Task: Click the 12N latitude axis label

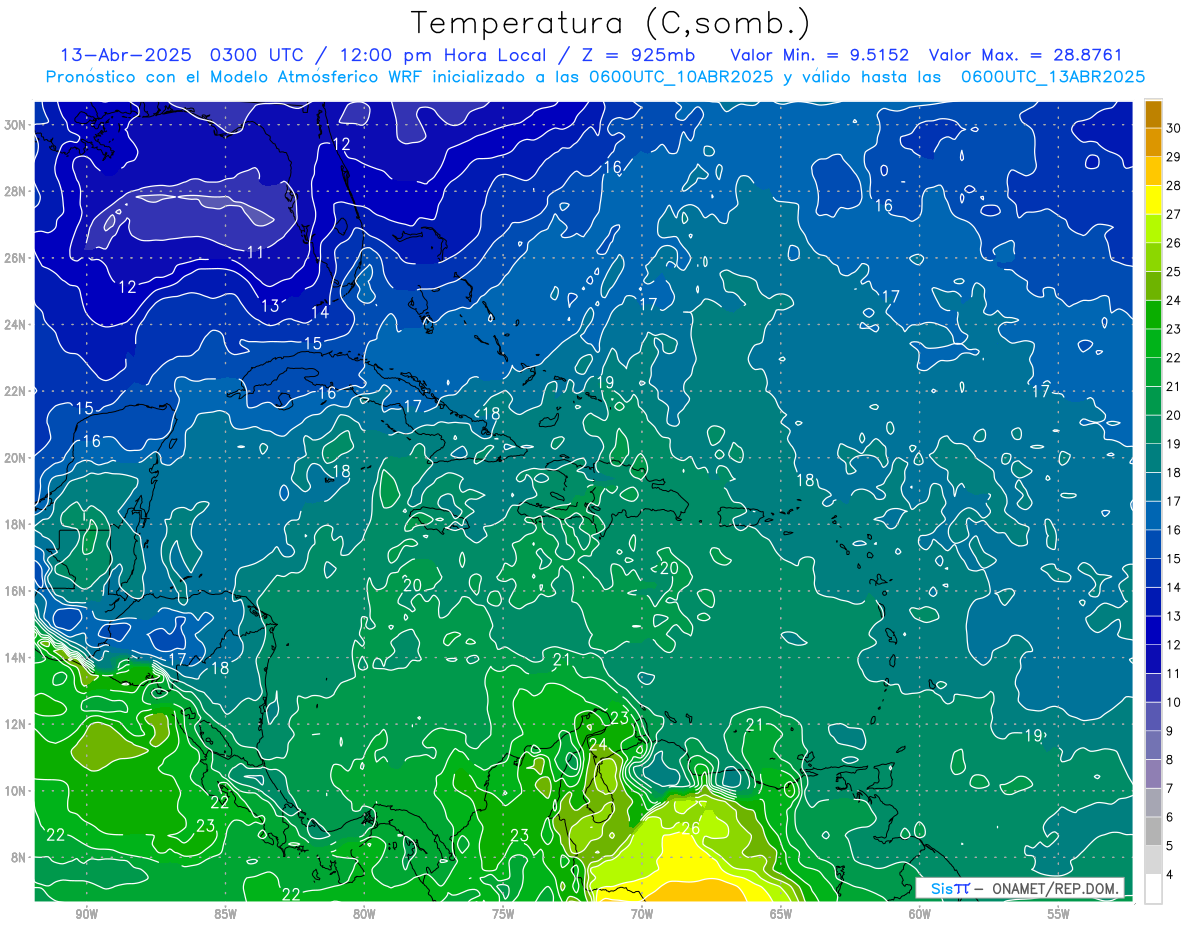Action: [x=16, y=724]
